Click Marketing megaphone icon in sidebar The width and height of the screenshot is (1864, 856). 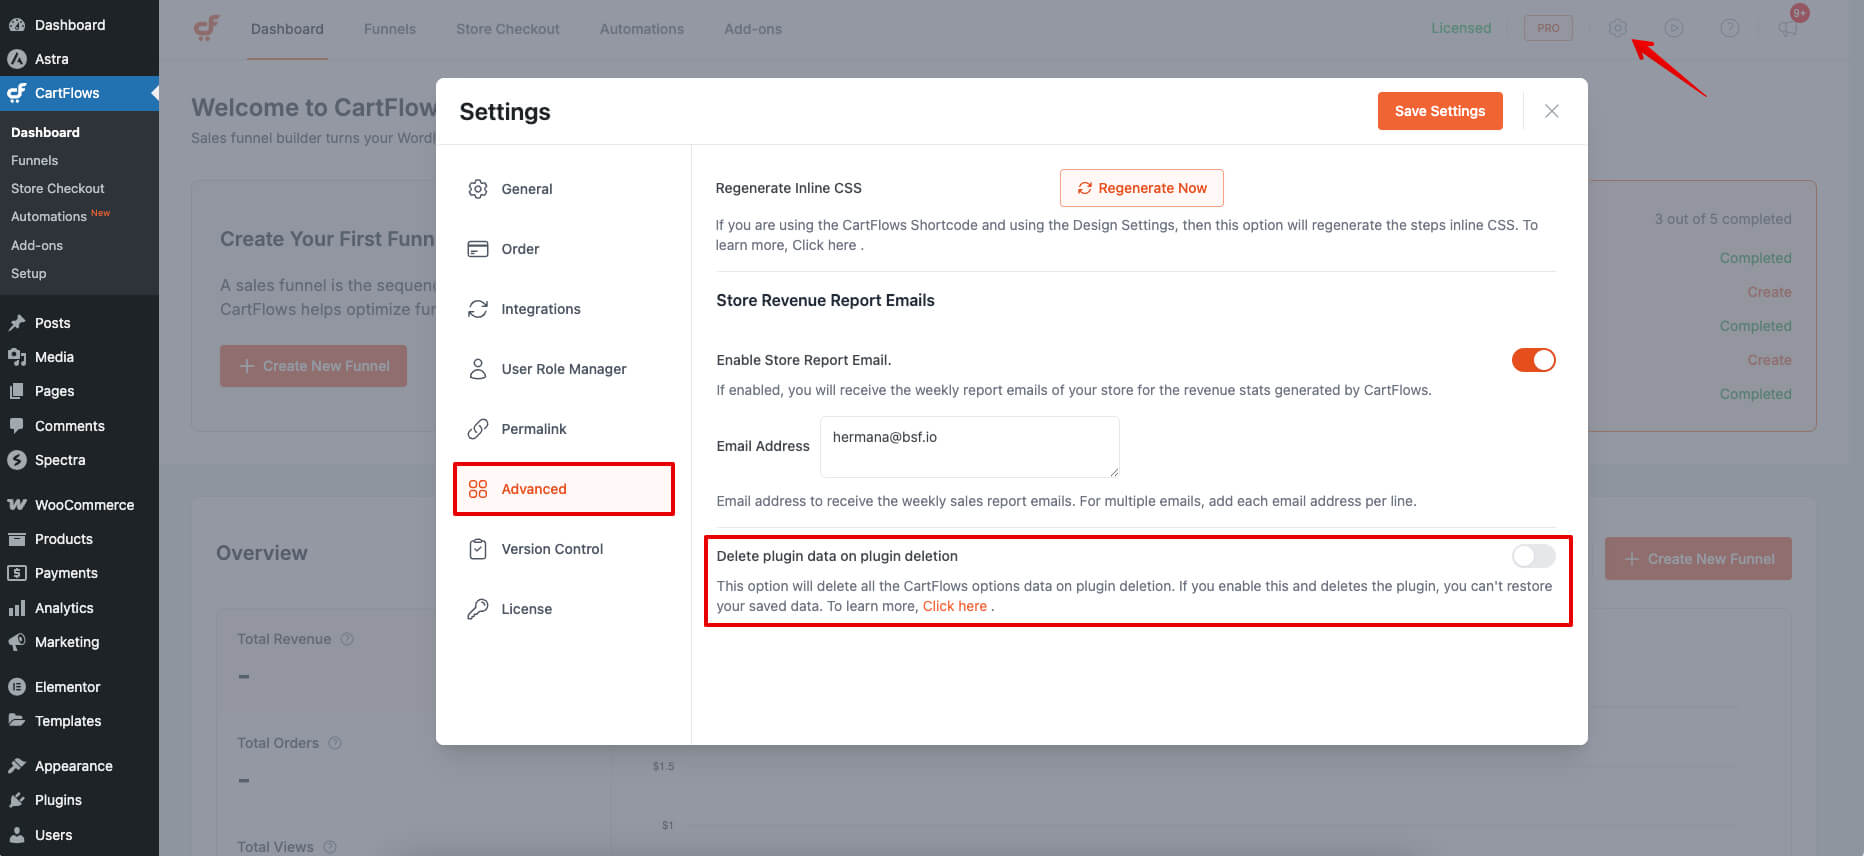tap(17, 642)
